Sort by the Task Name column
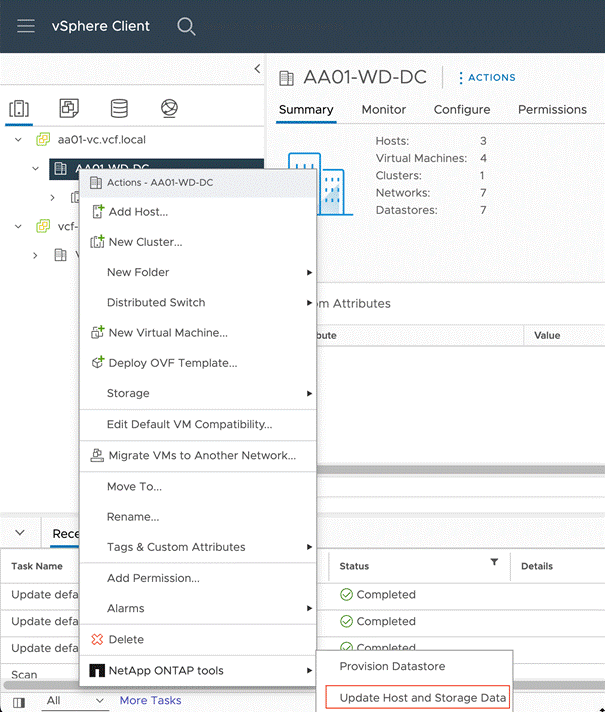The width and height of the screenshot is (605, 712). [37, 566]
